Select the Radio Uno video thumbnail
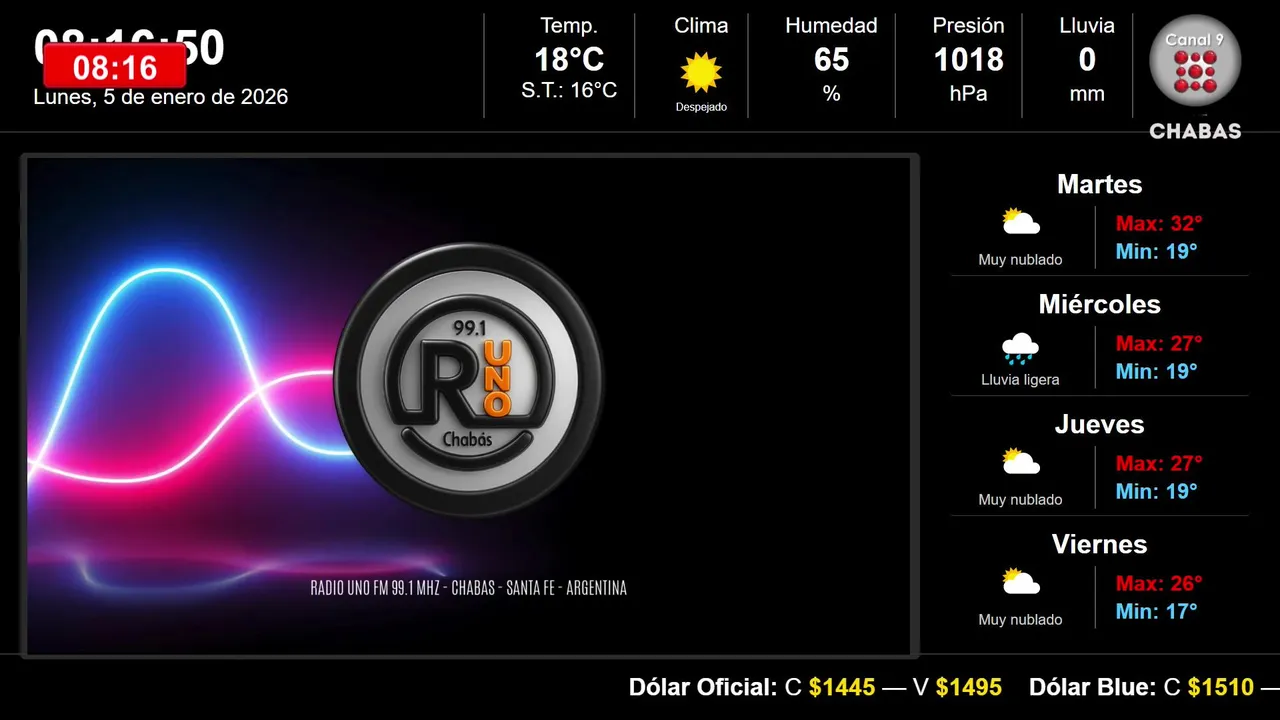Viewport: 1280px width, 720px height. coord(469,406)
